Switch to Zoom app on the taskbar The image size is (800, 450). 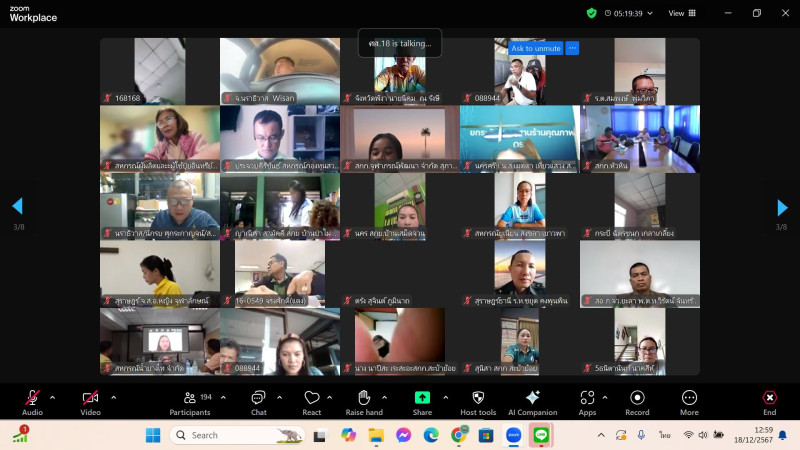(x=513, y=435)
